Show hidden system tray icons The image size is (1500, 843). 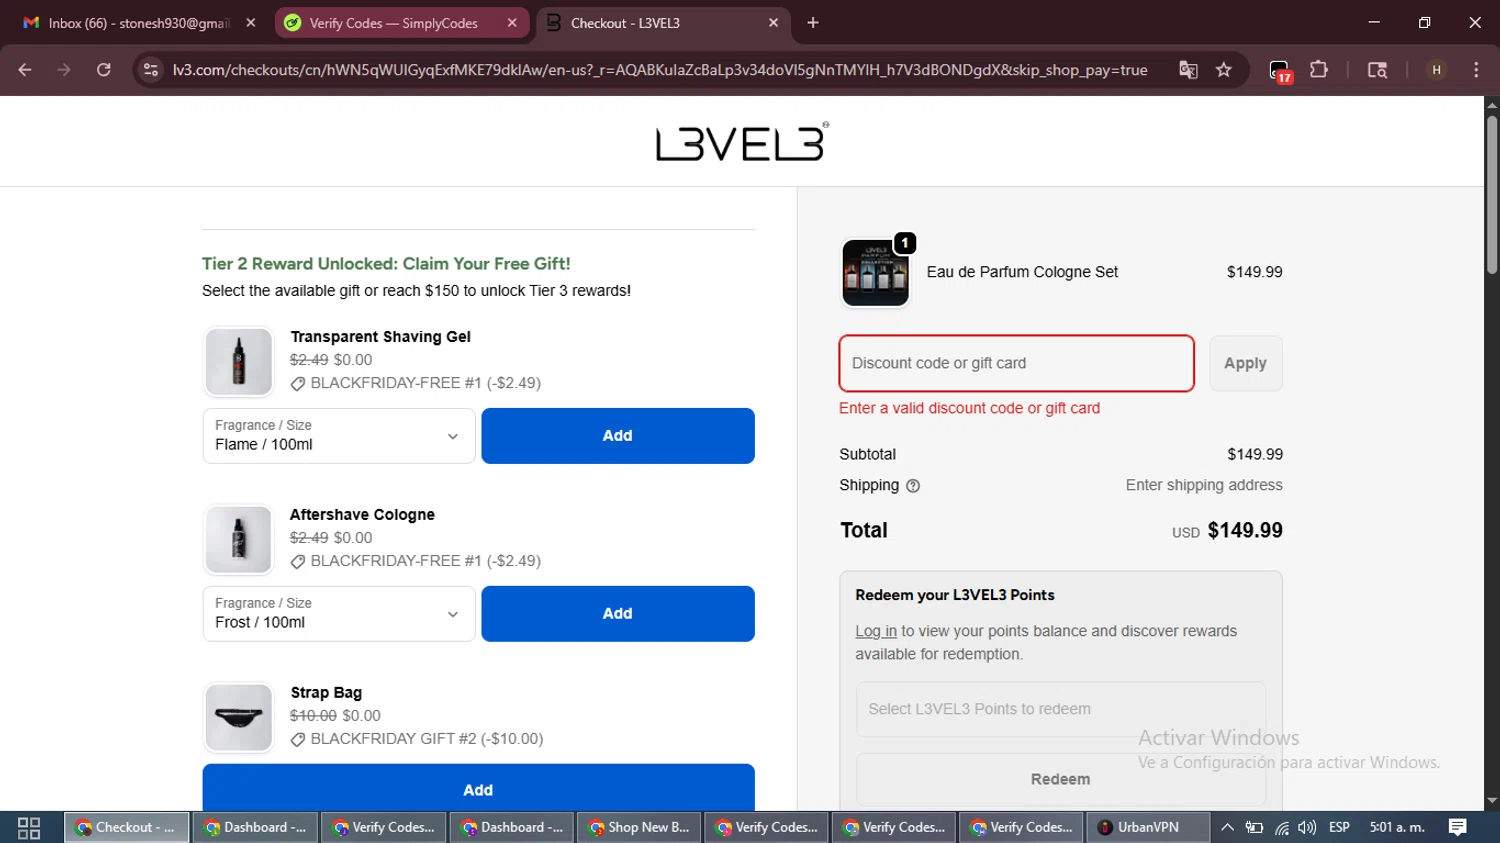point(1227,827)
